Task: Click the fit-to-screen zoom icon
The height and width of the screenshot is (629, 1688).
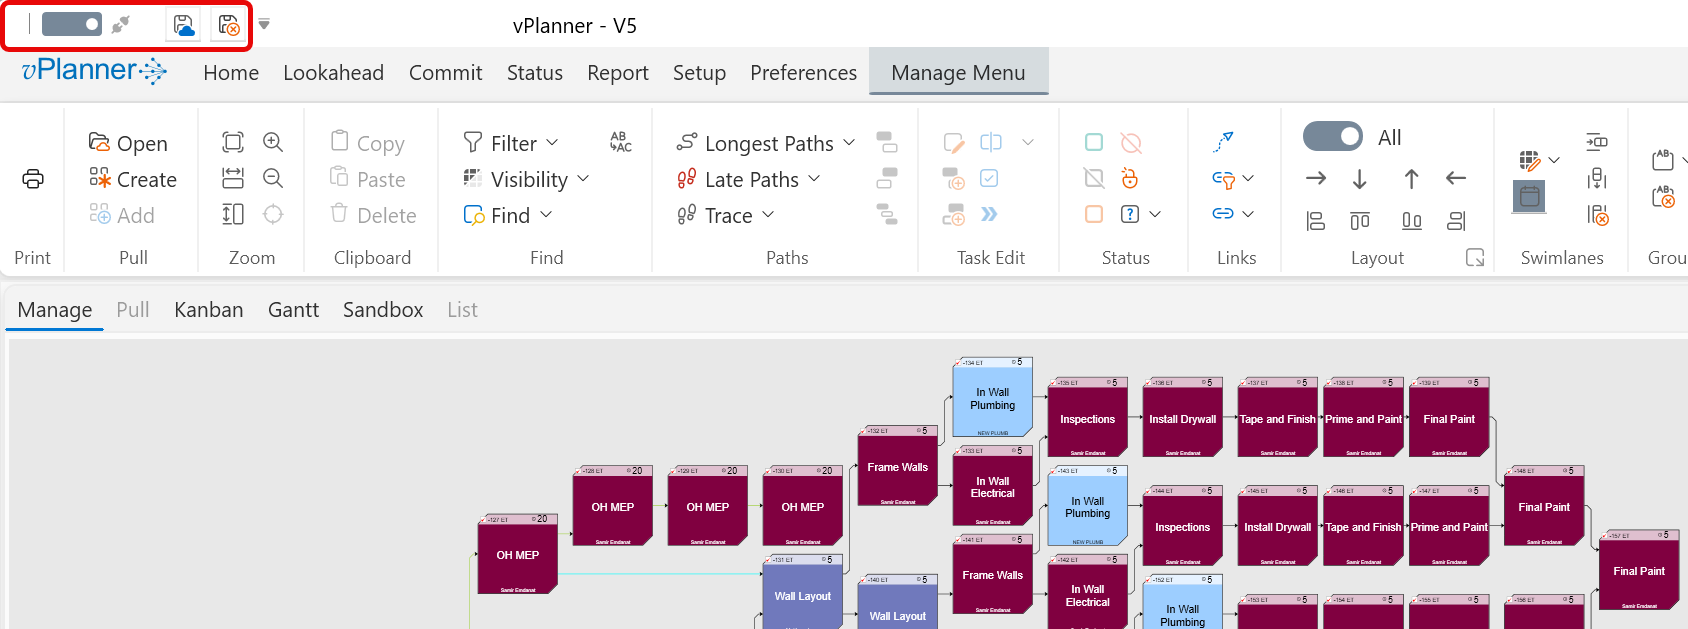Action: pos(233,142)
